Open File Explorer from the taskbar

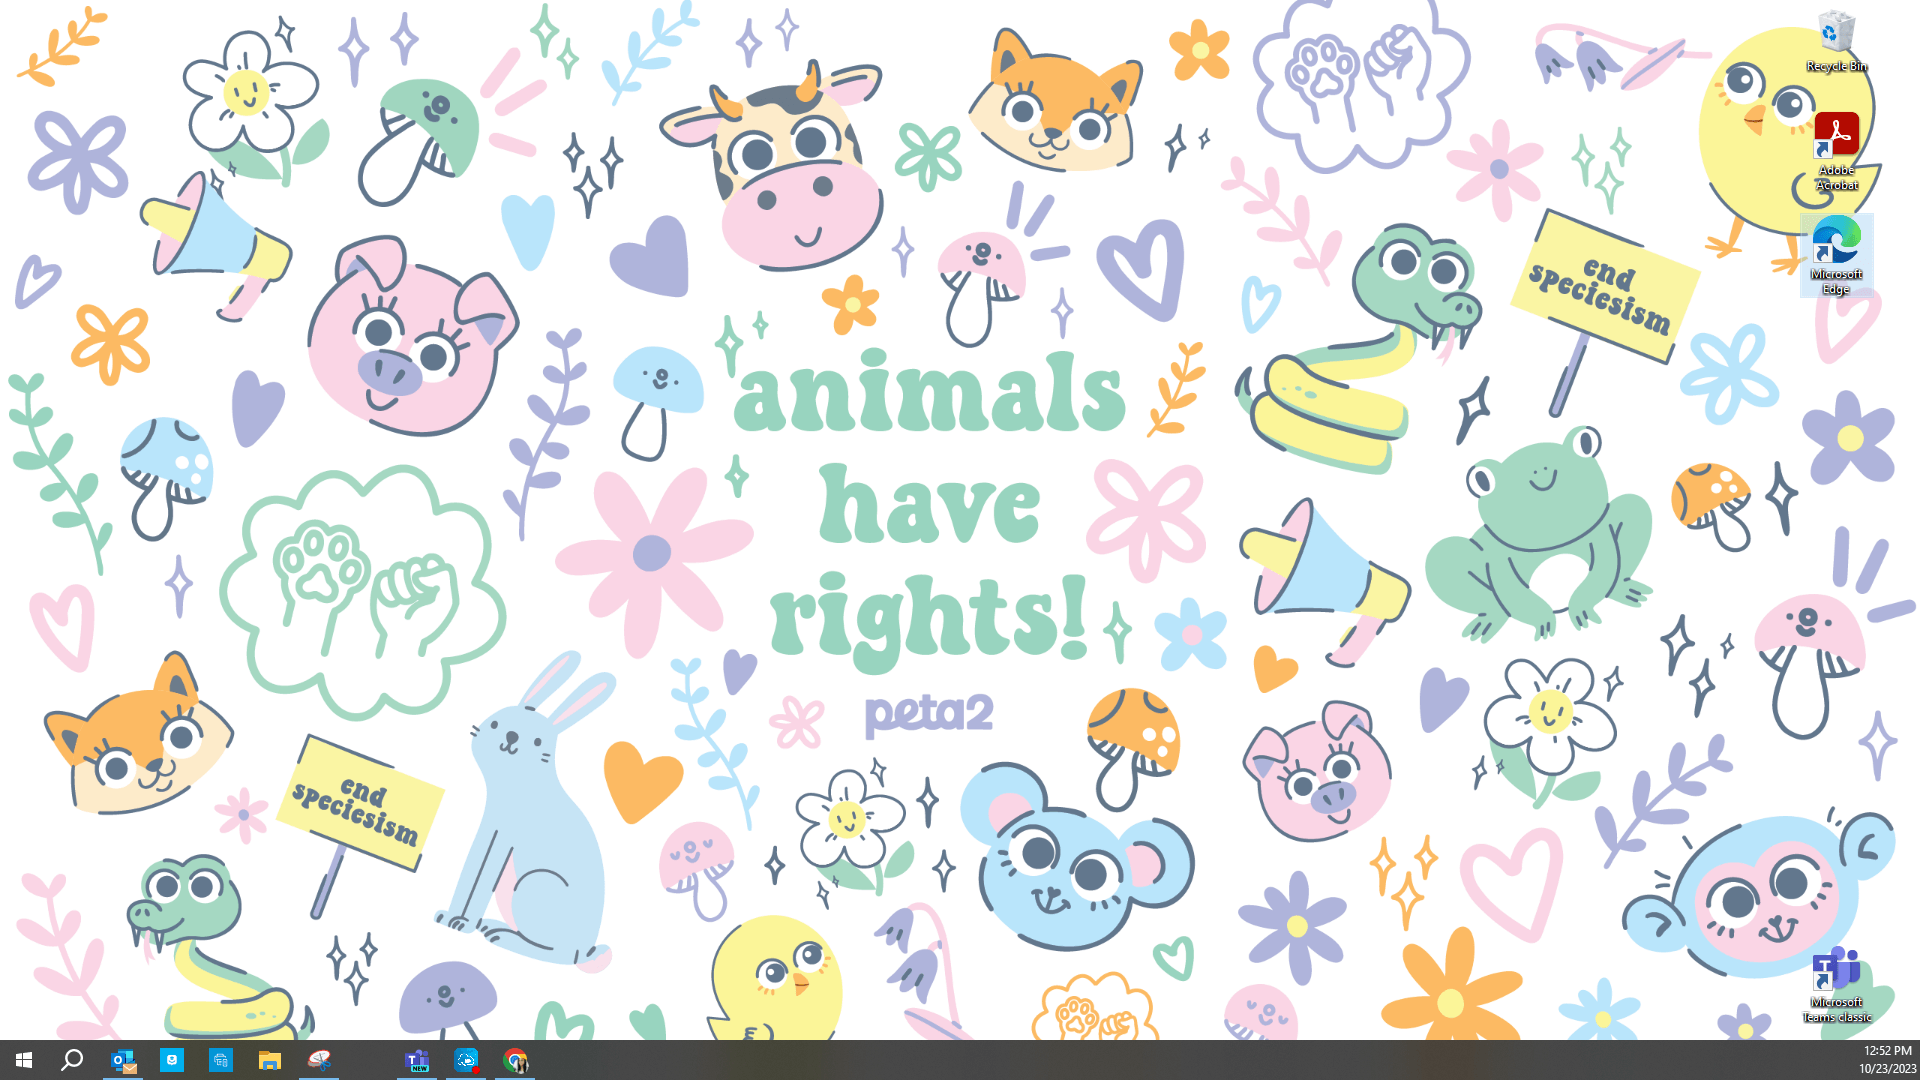pyautogui.click(x=268, y=1061)
